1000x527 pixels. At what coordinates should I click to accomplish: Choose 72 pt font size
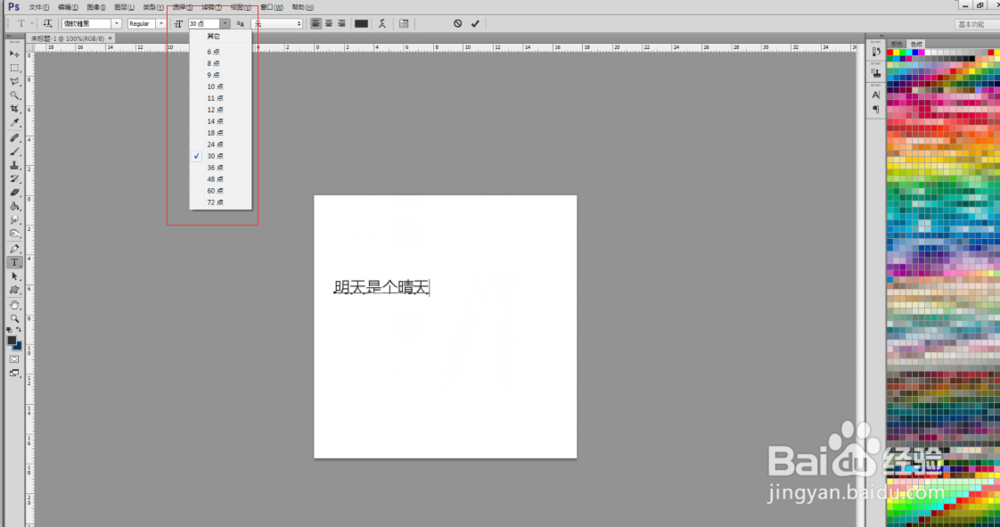[221, 202]
